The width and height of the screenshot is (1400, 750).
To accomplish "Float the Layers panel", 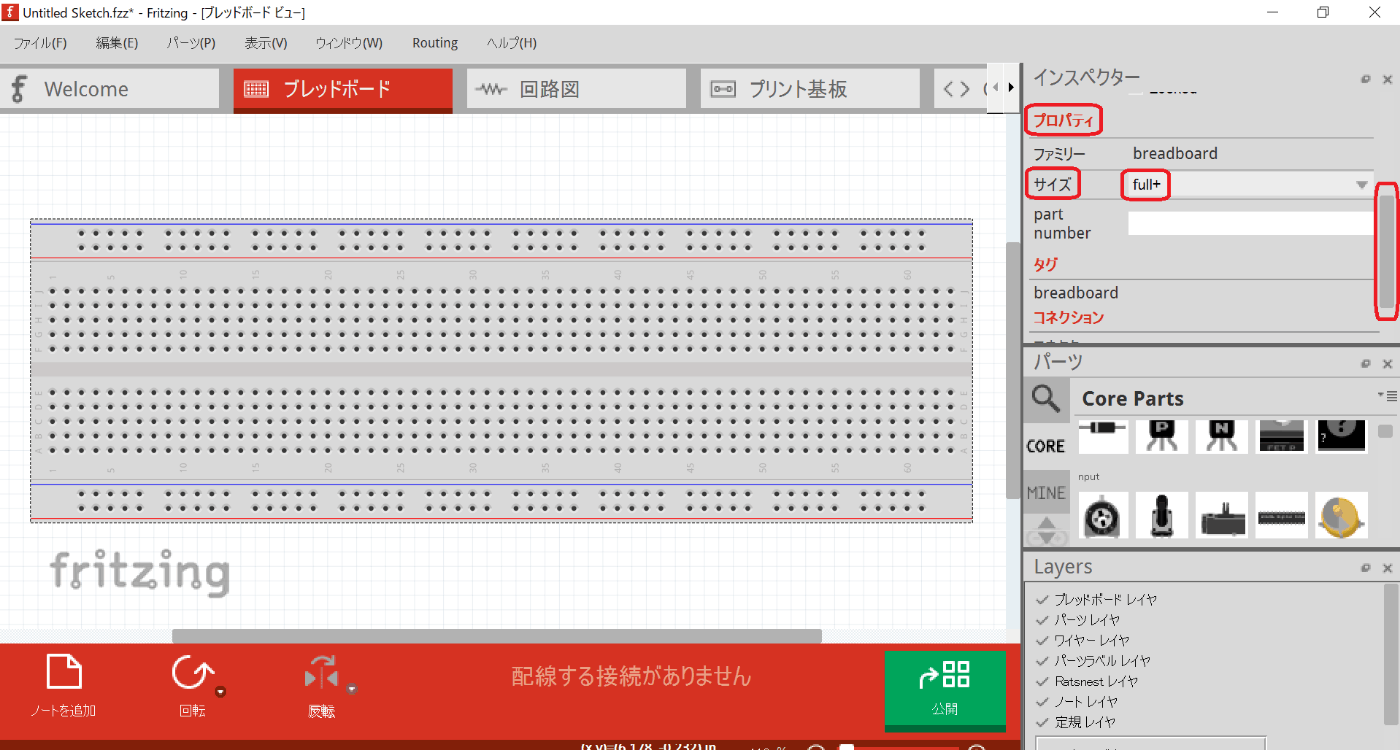I will pyautogui.click(x=1366, y=568).
